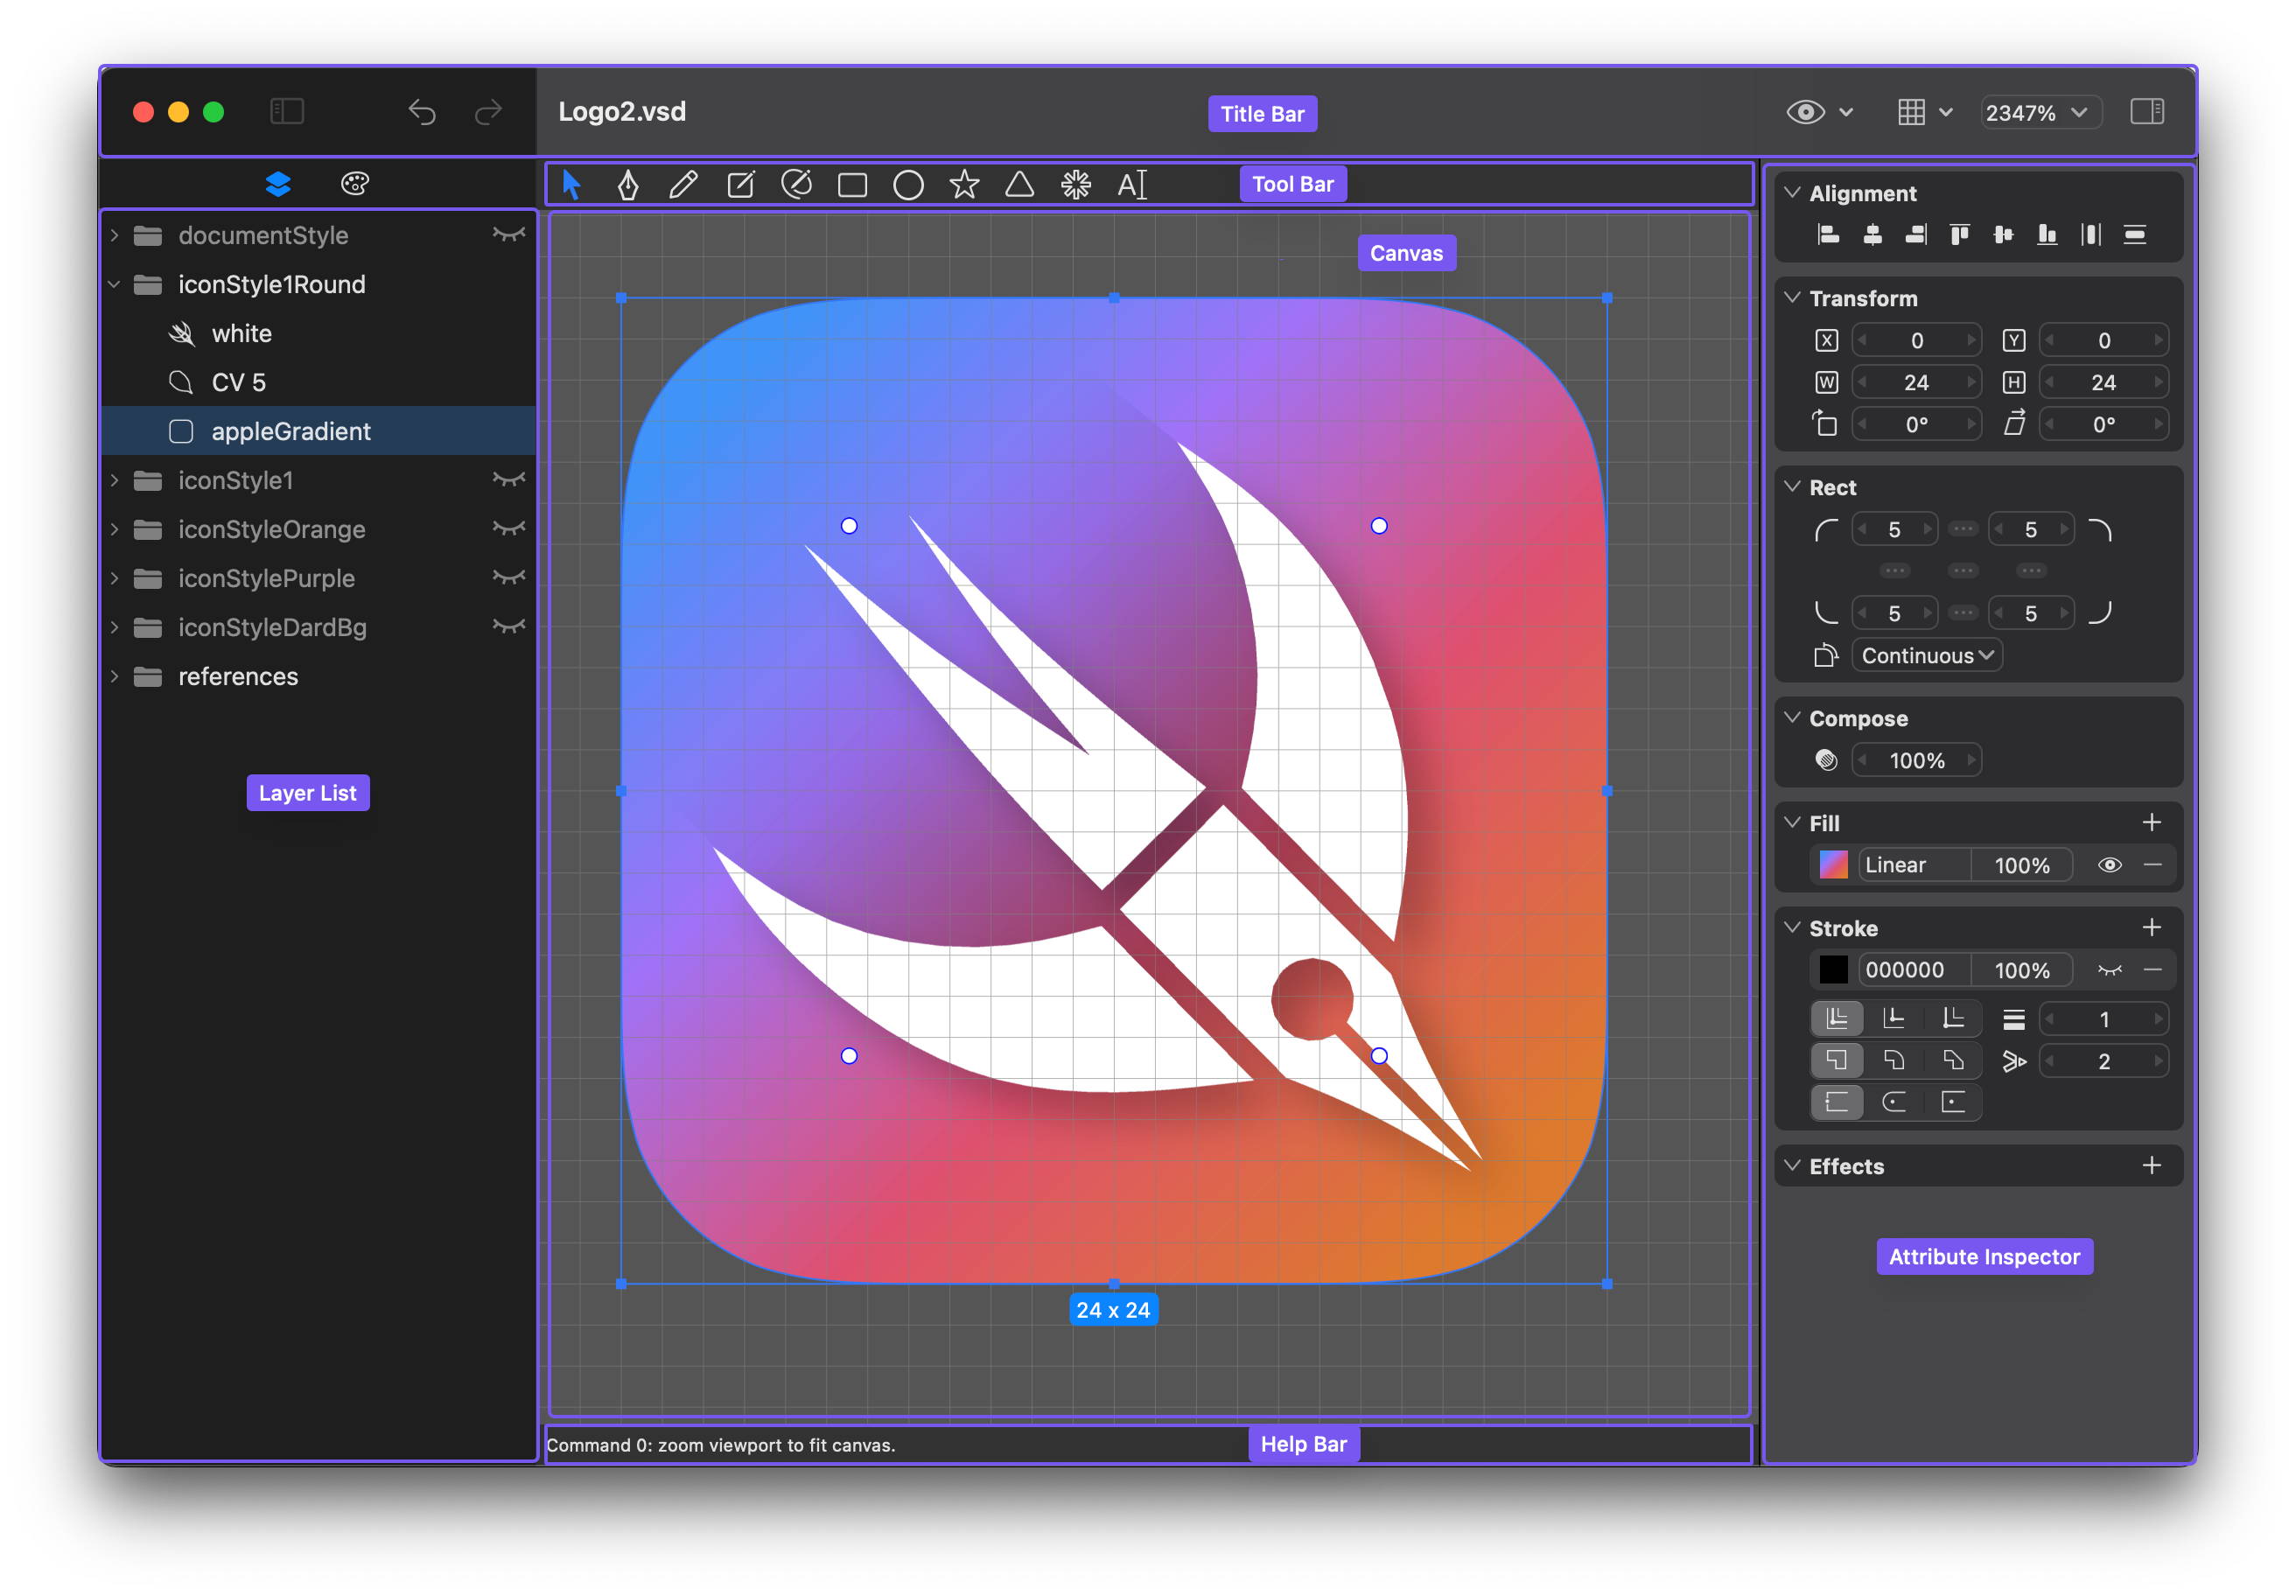Select the Star shape tool
This screenshot has width=2296, height=1596.
964,185
